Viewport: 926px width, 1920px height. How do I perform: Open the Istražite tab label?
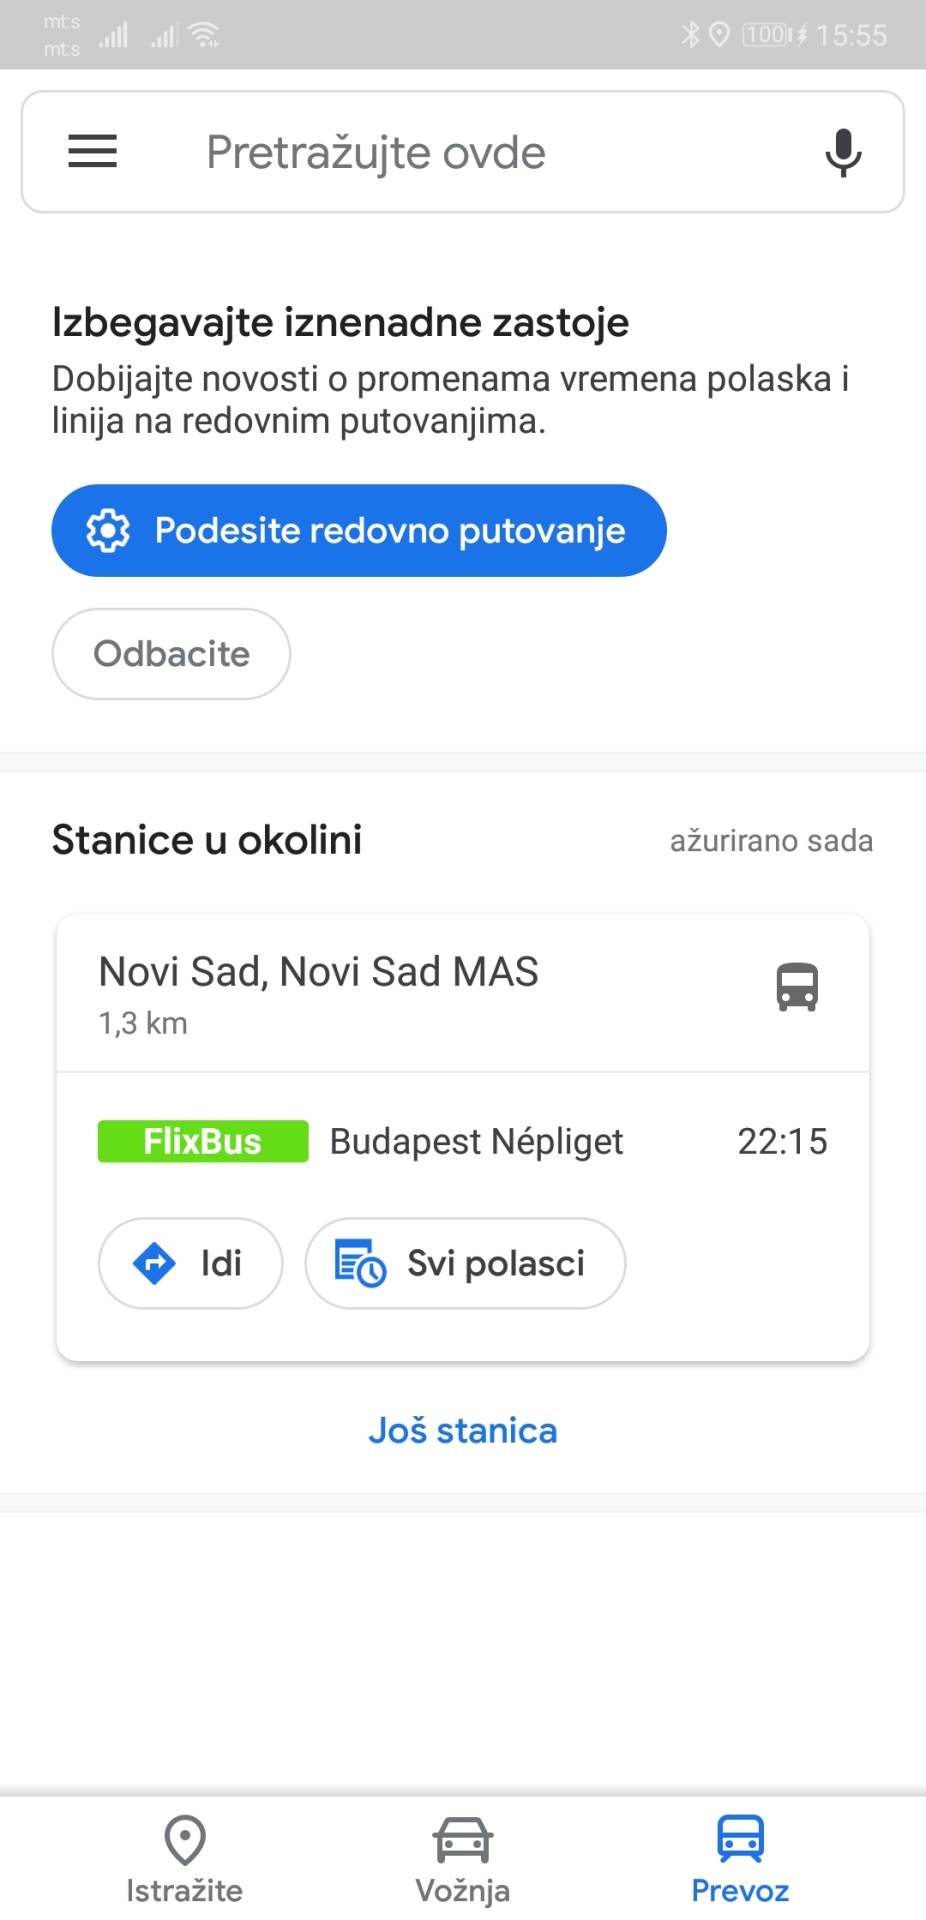coord(185,1891)
